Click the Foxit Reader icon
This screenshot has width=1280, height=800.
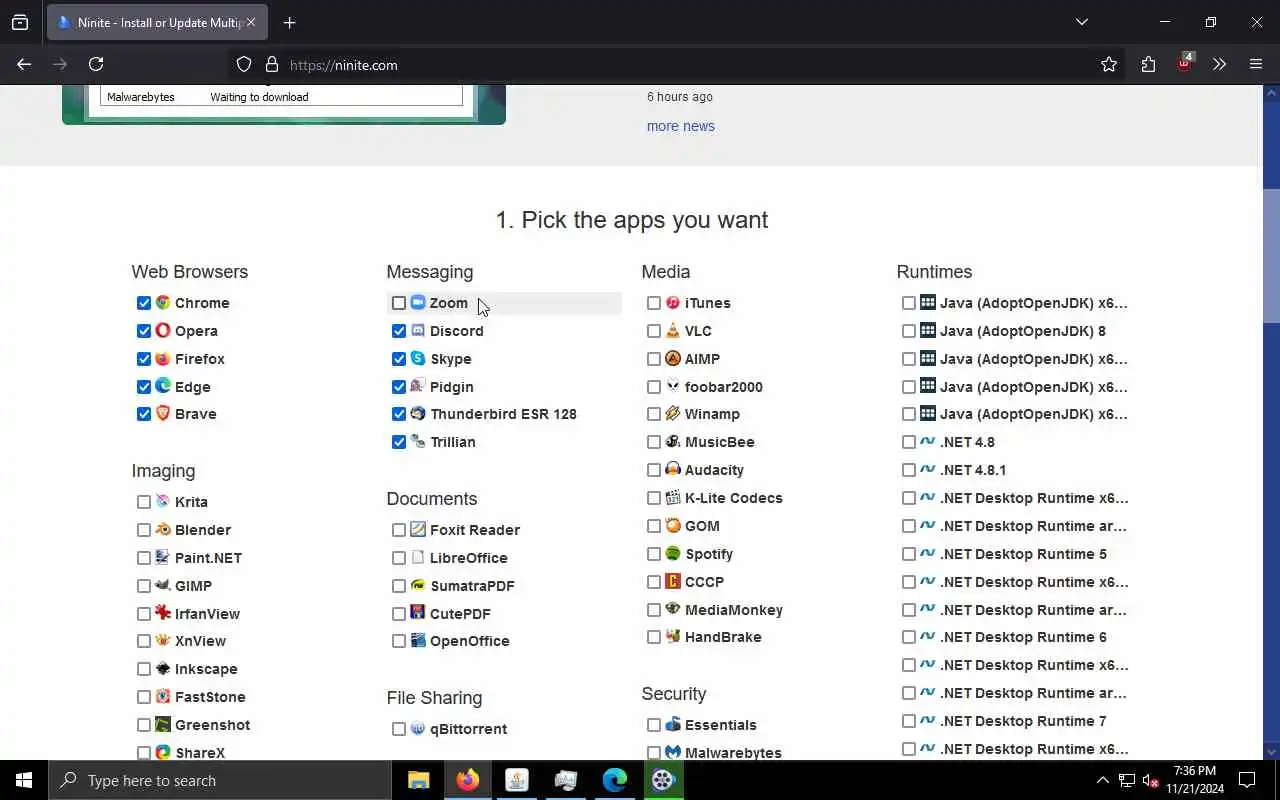click(418, 529)
